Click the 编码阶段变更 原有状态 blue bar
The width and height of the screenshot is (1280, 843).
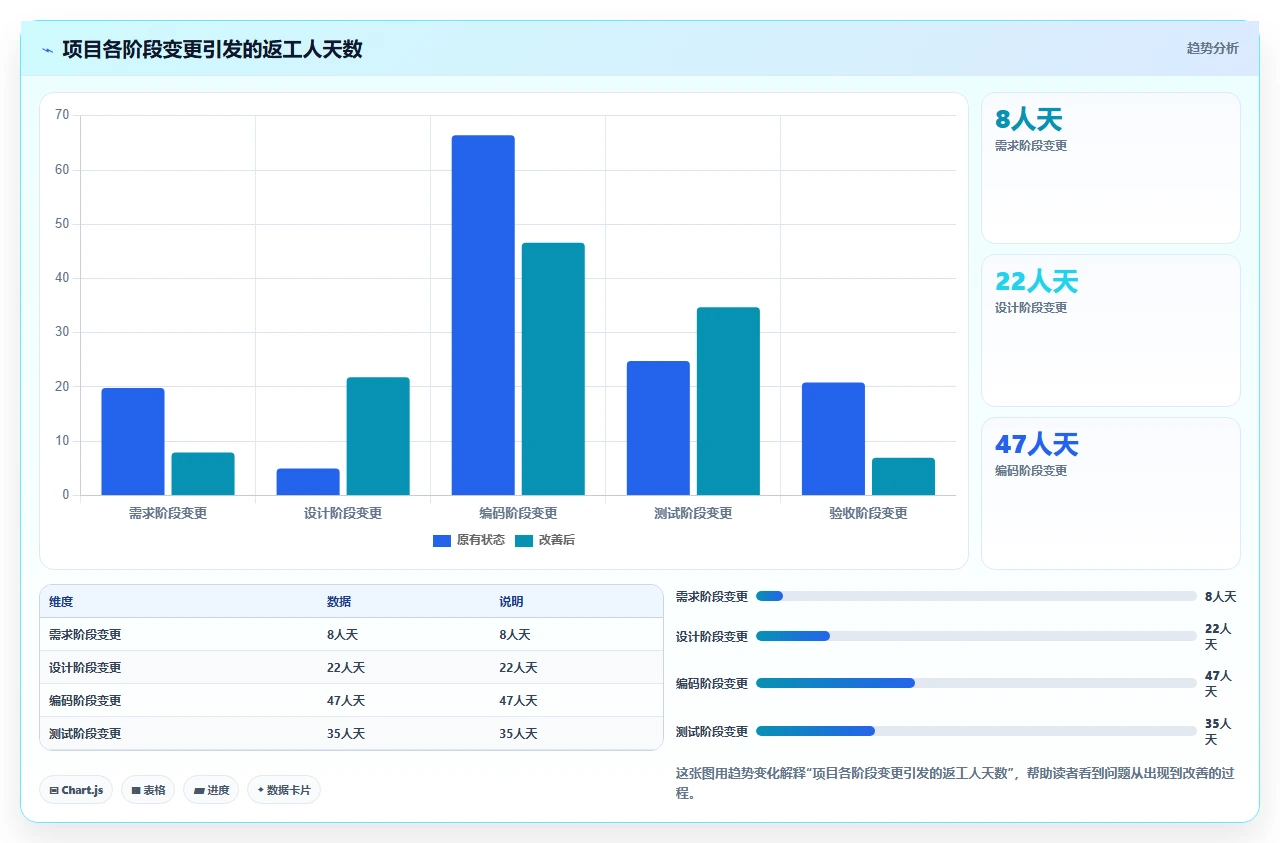(483, 315)
